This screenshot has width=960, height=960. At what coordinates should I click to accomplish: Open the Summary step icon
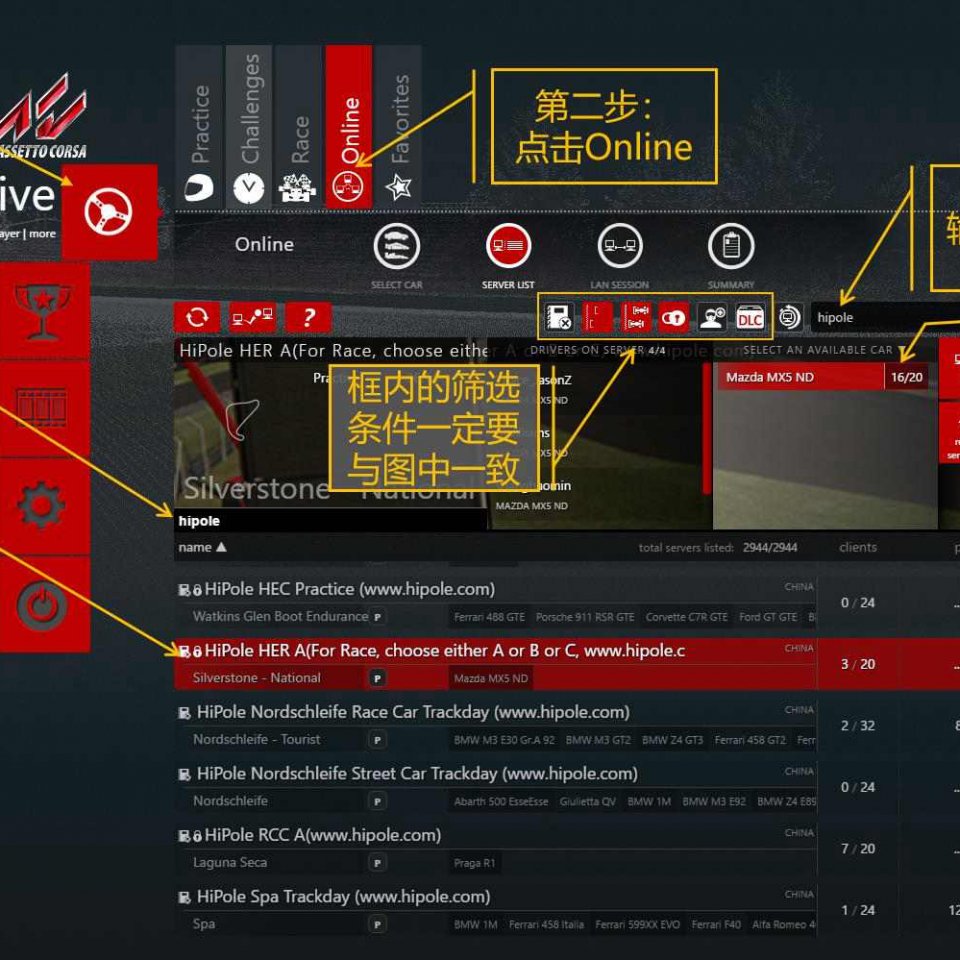tap(731, 247)
